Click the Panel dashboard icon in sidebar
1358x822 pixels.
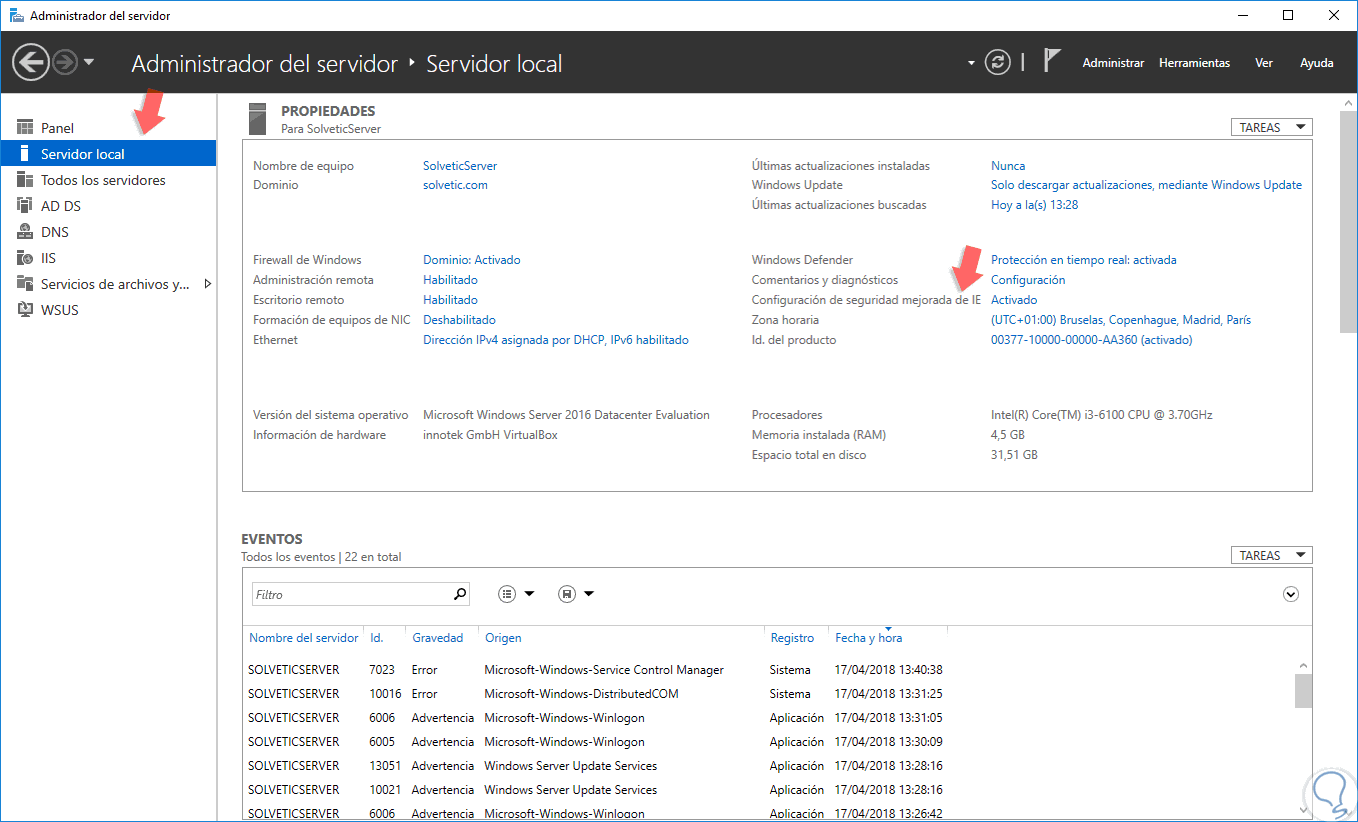point(25,128)
